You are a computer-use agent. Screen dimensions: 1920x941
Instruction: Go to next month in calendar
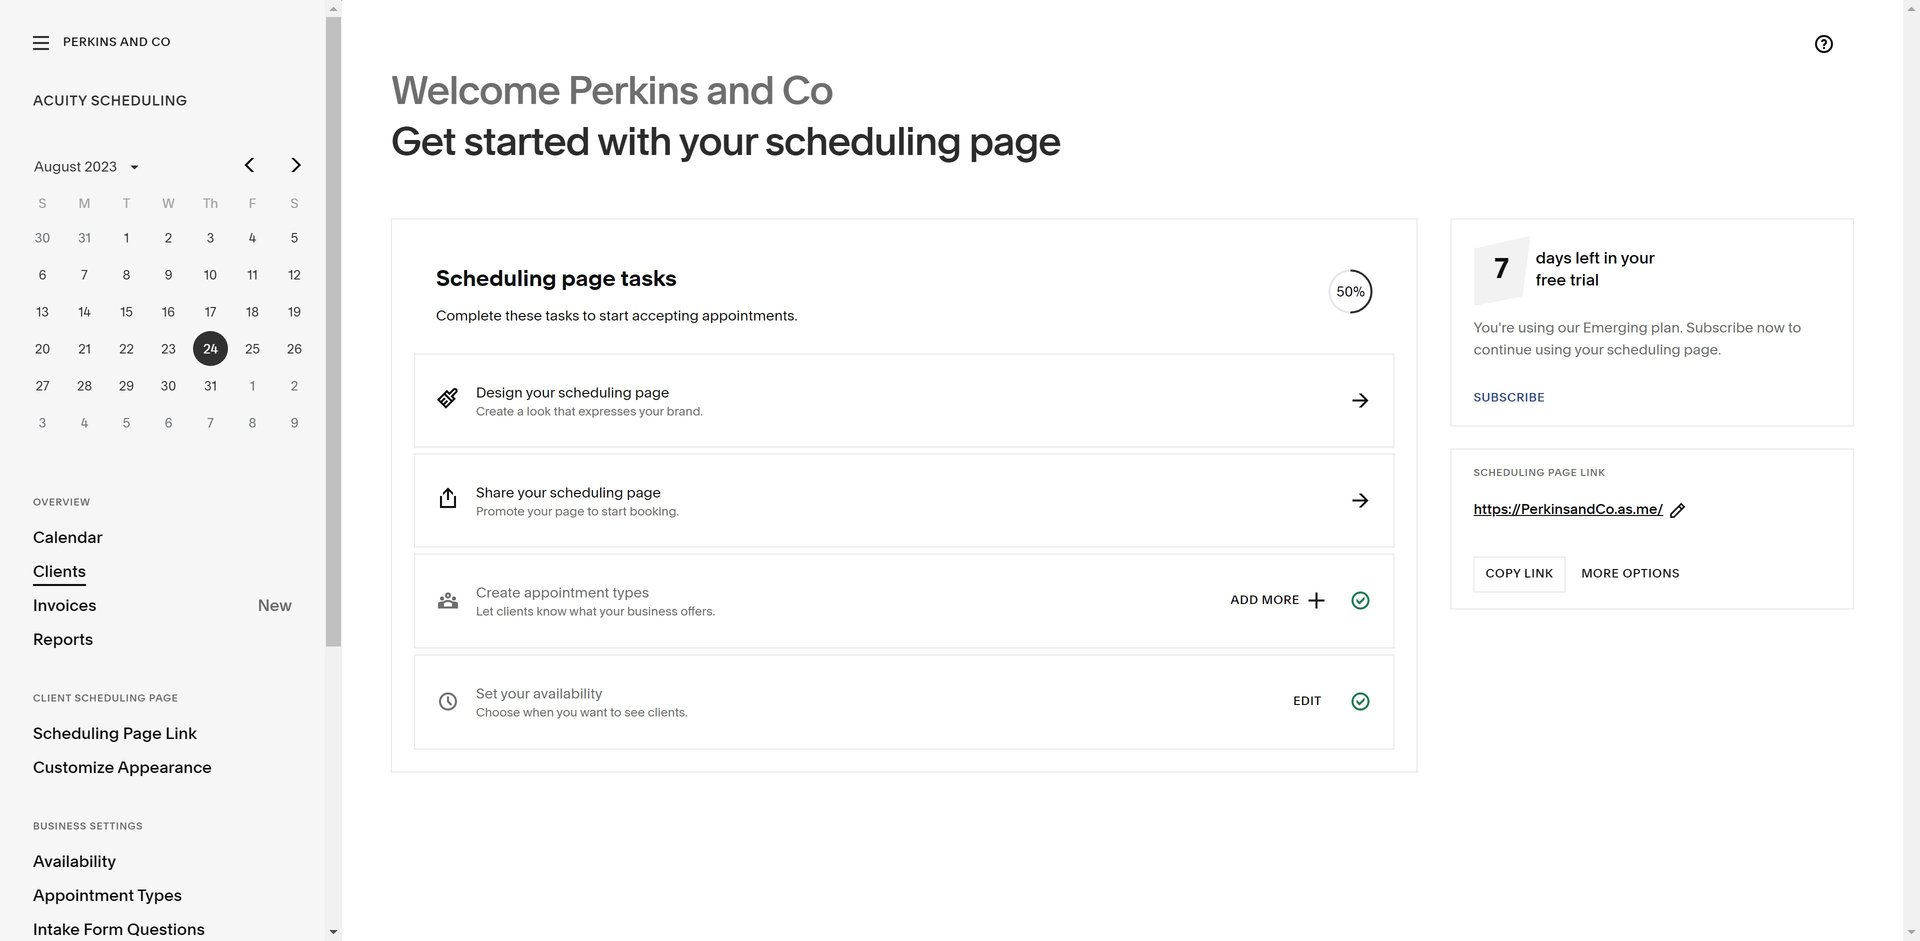tap(295, 165)
